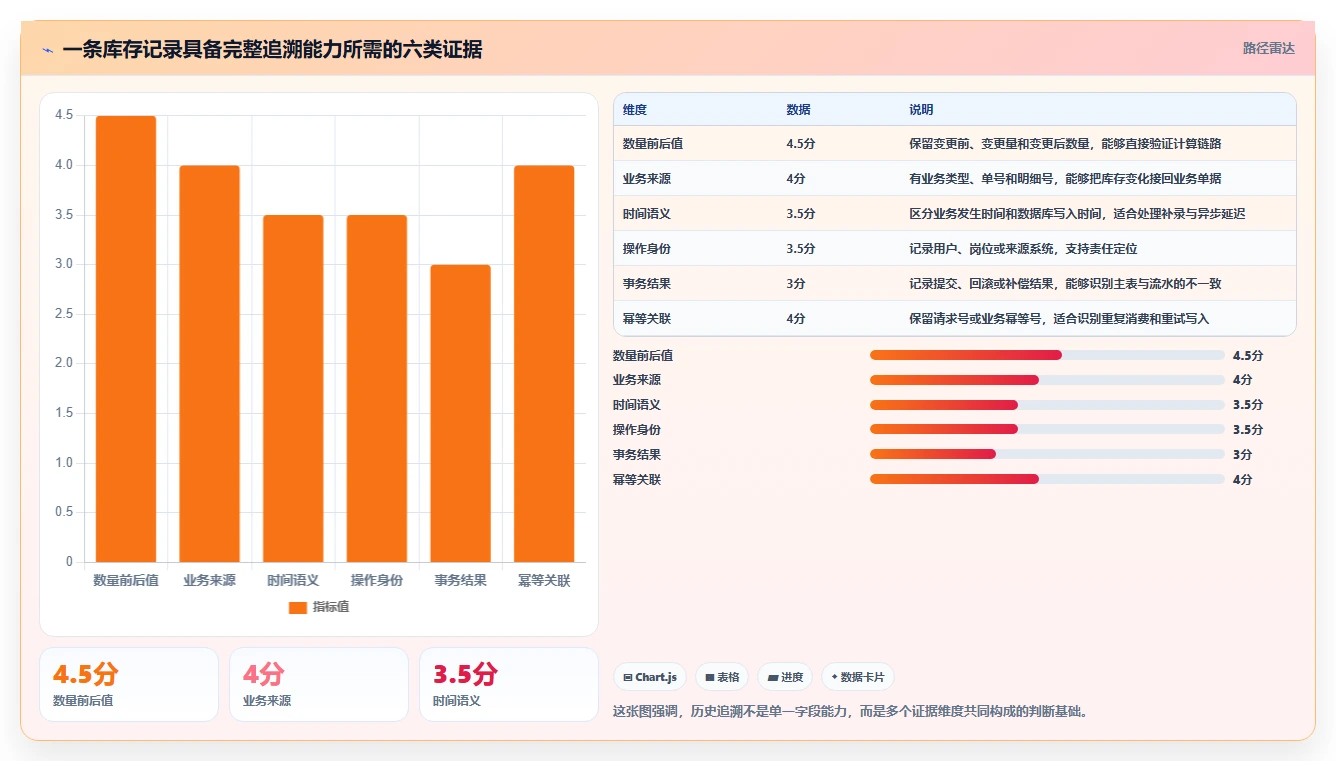Click the 业务来源 progress bar
The image size is (1336, 761).
1047,380
